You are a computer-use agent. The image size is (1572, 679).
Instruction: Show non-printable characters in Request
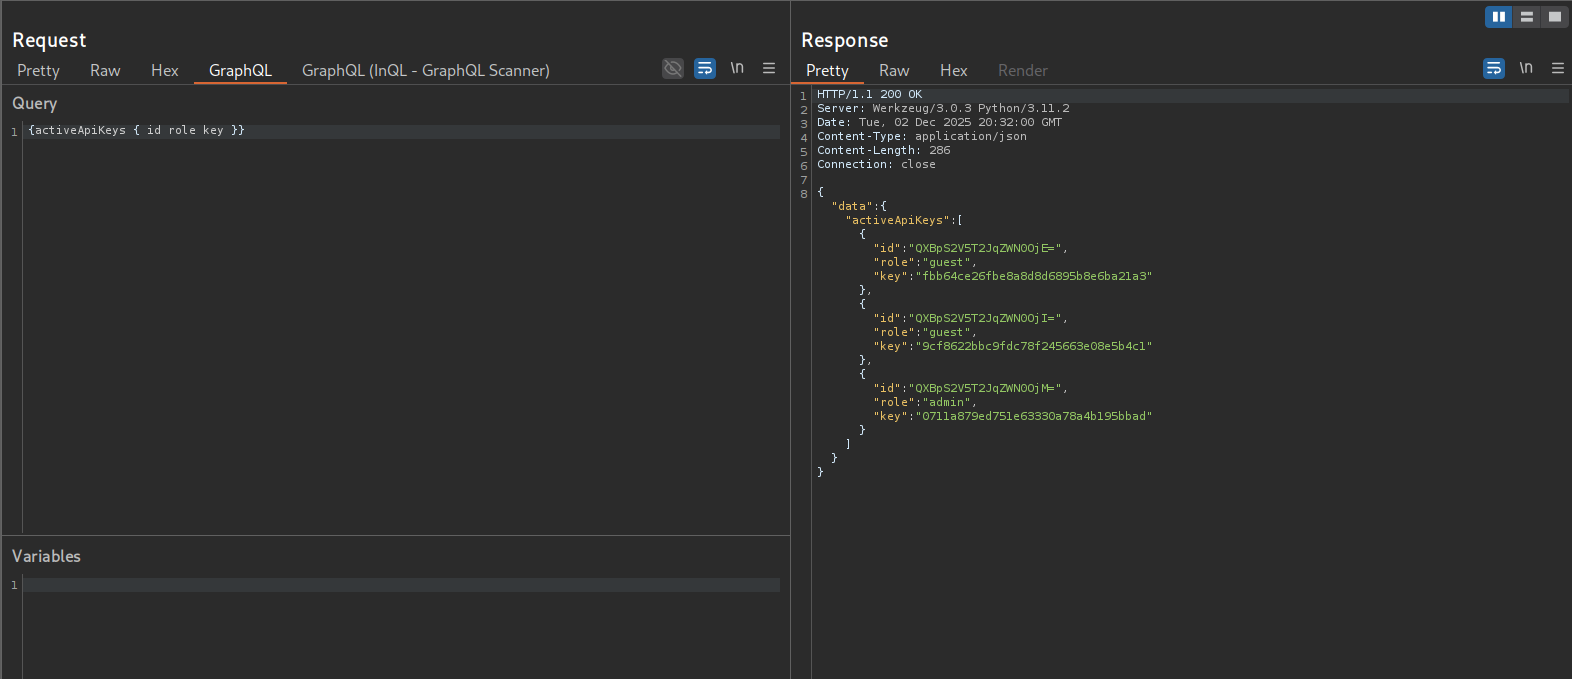coord(737,68)
